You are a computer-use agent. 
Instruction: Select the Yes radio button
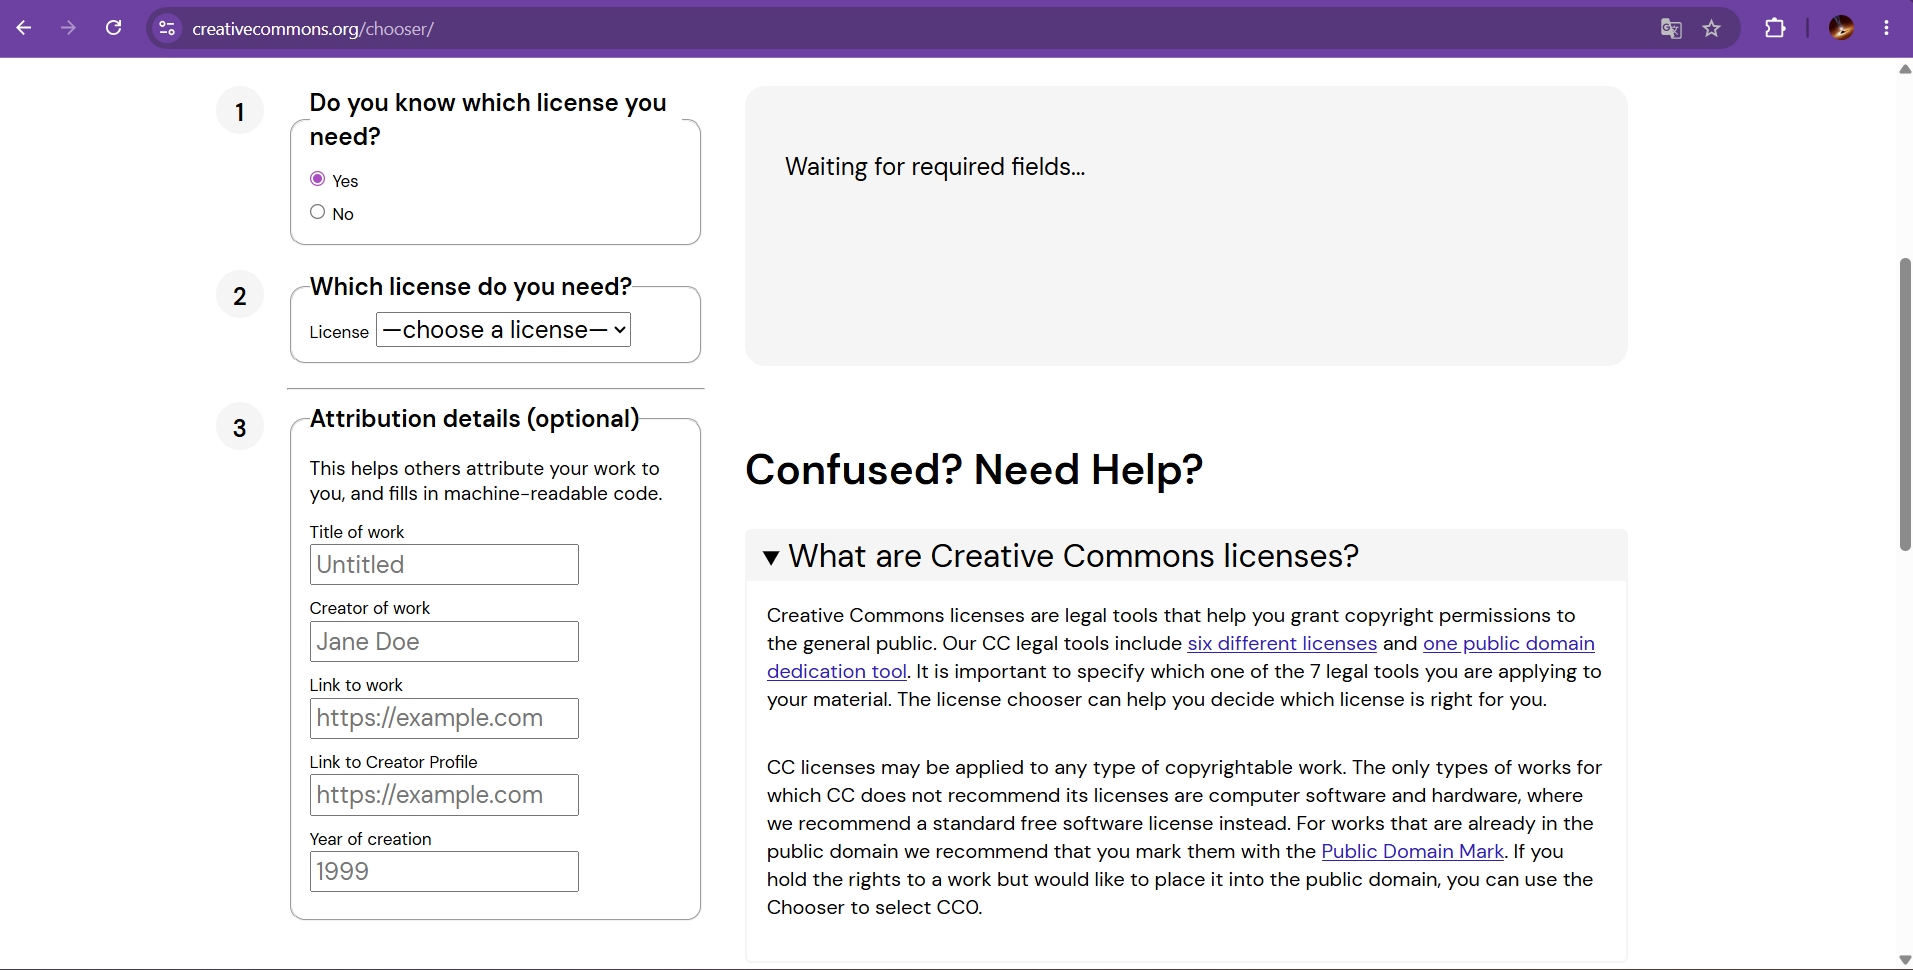pos(318,179)
